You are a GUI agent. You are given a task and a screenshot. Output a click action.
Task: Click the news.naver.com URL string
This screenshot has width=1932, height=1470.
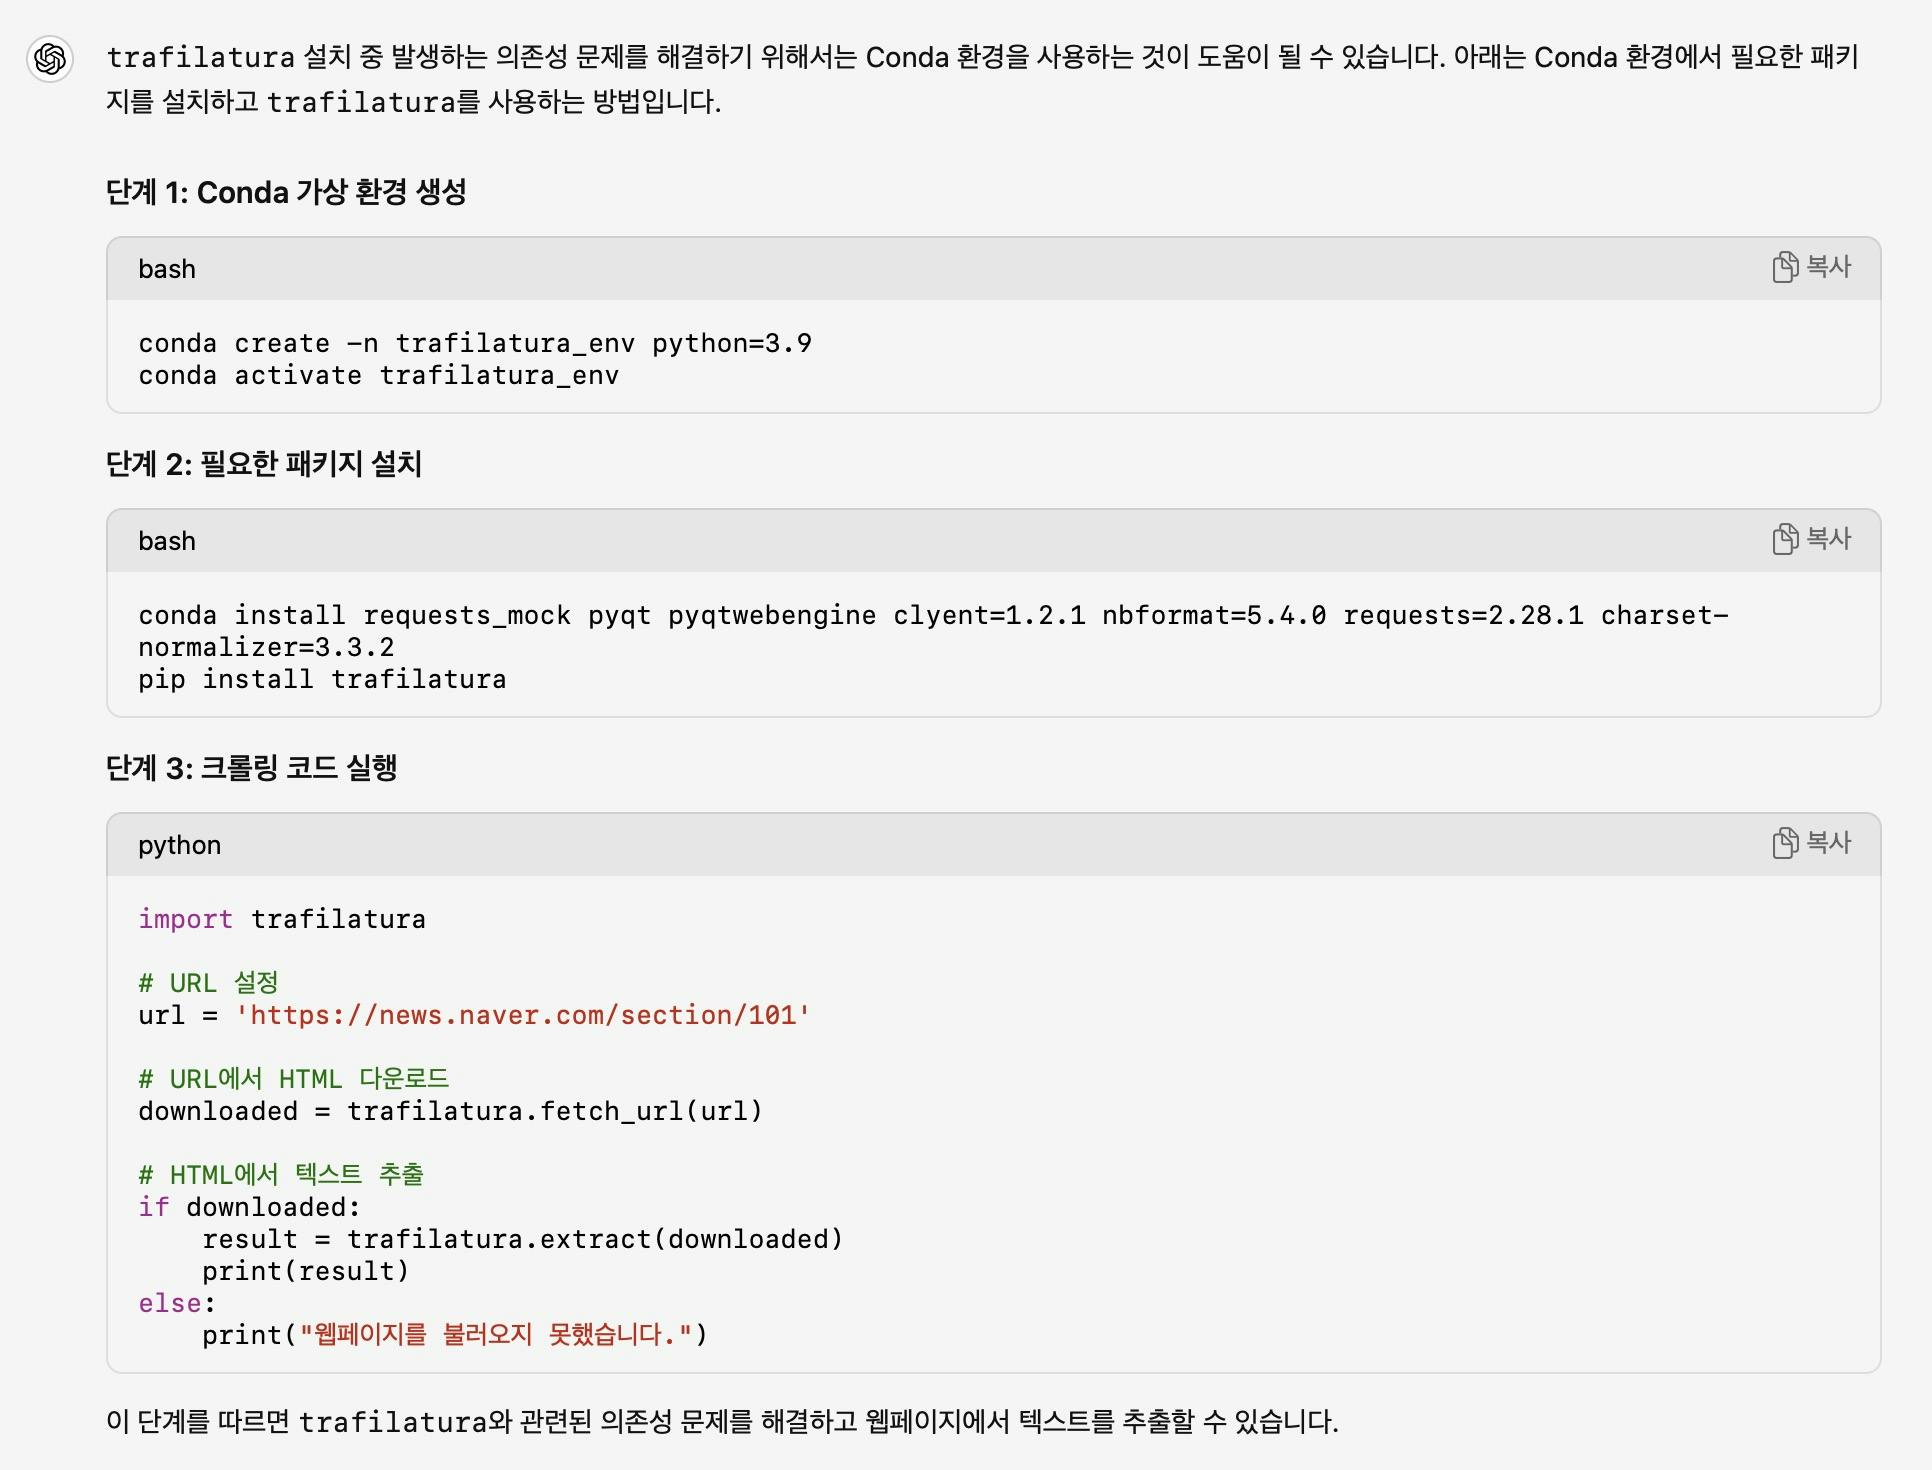point(522,1015)
